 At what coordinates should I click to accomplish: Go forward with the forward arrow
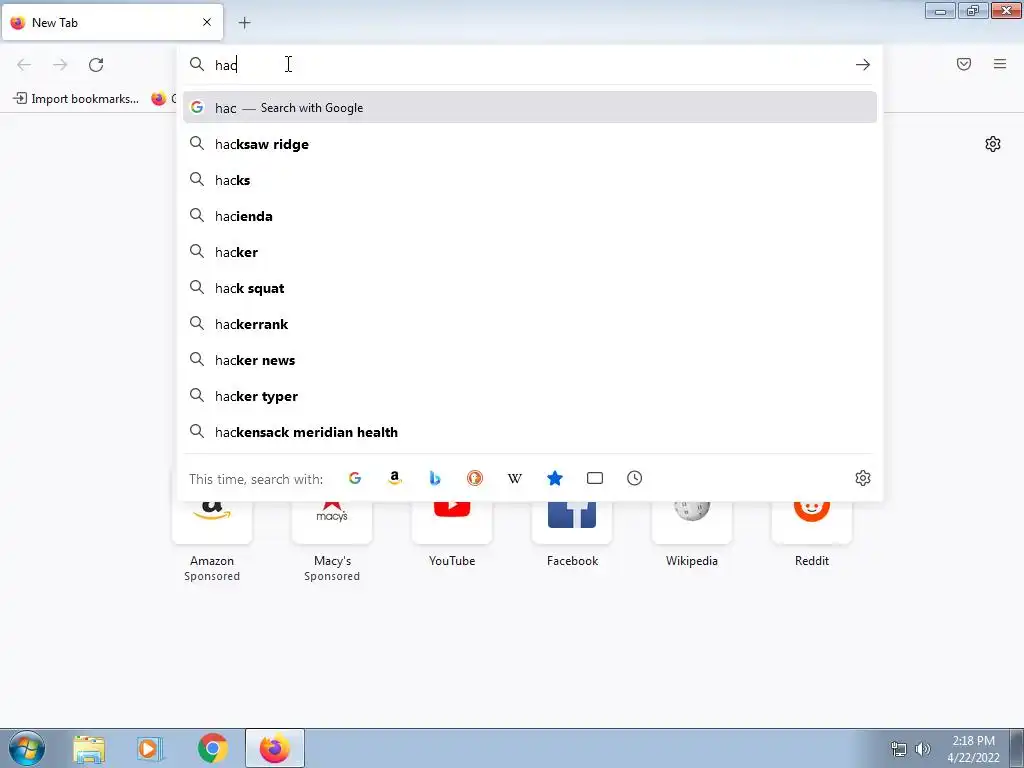tap(60, 65)
